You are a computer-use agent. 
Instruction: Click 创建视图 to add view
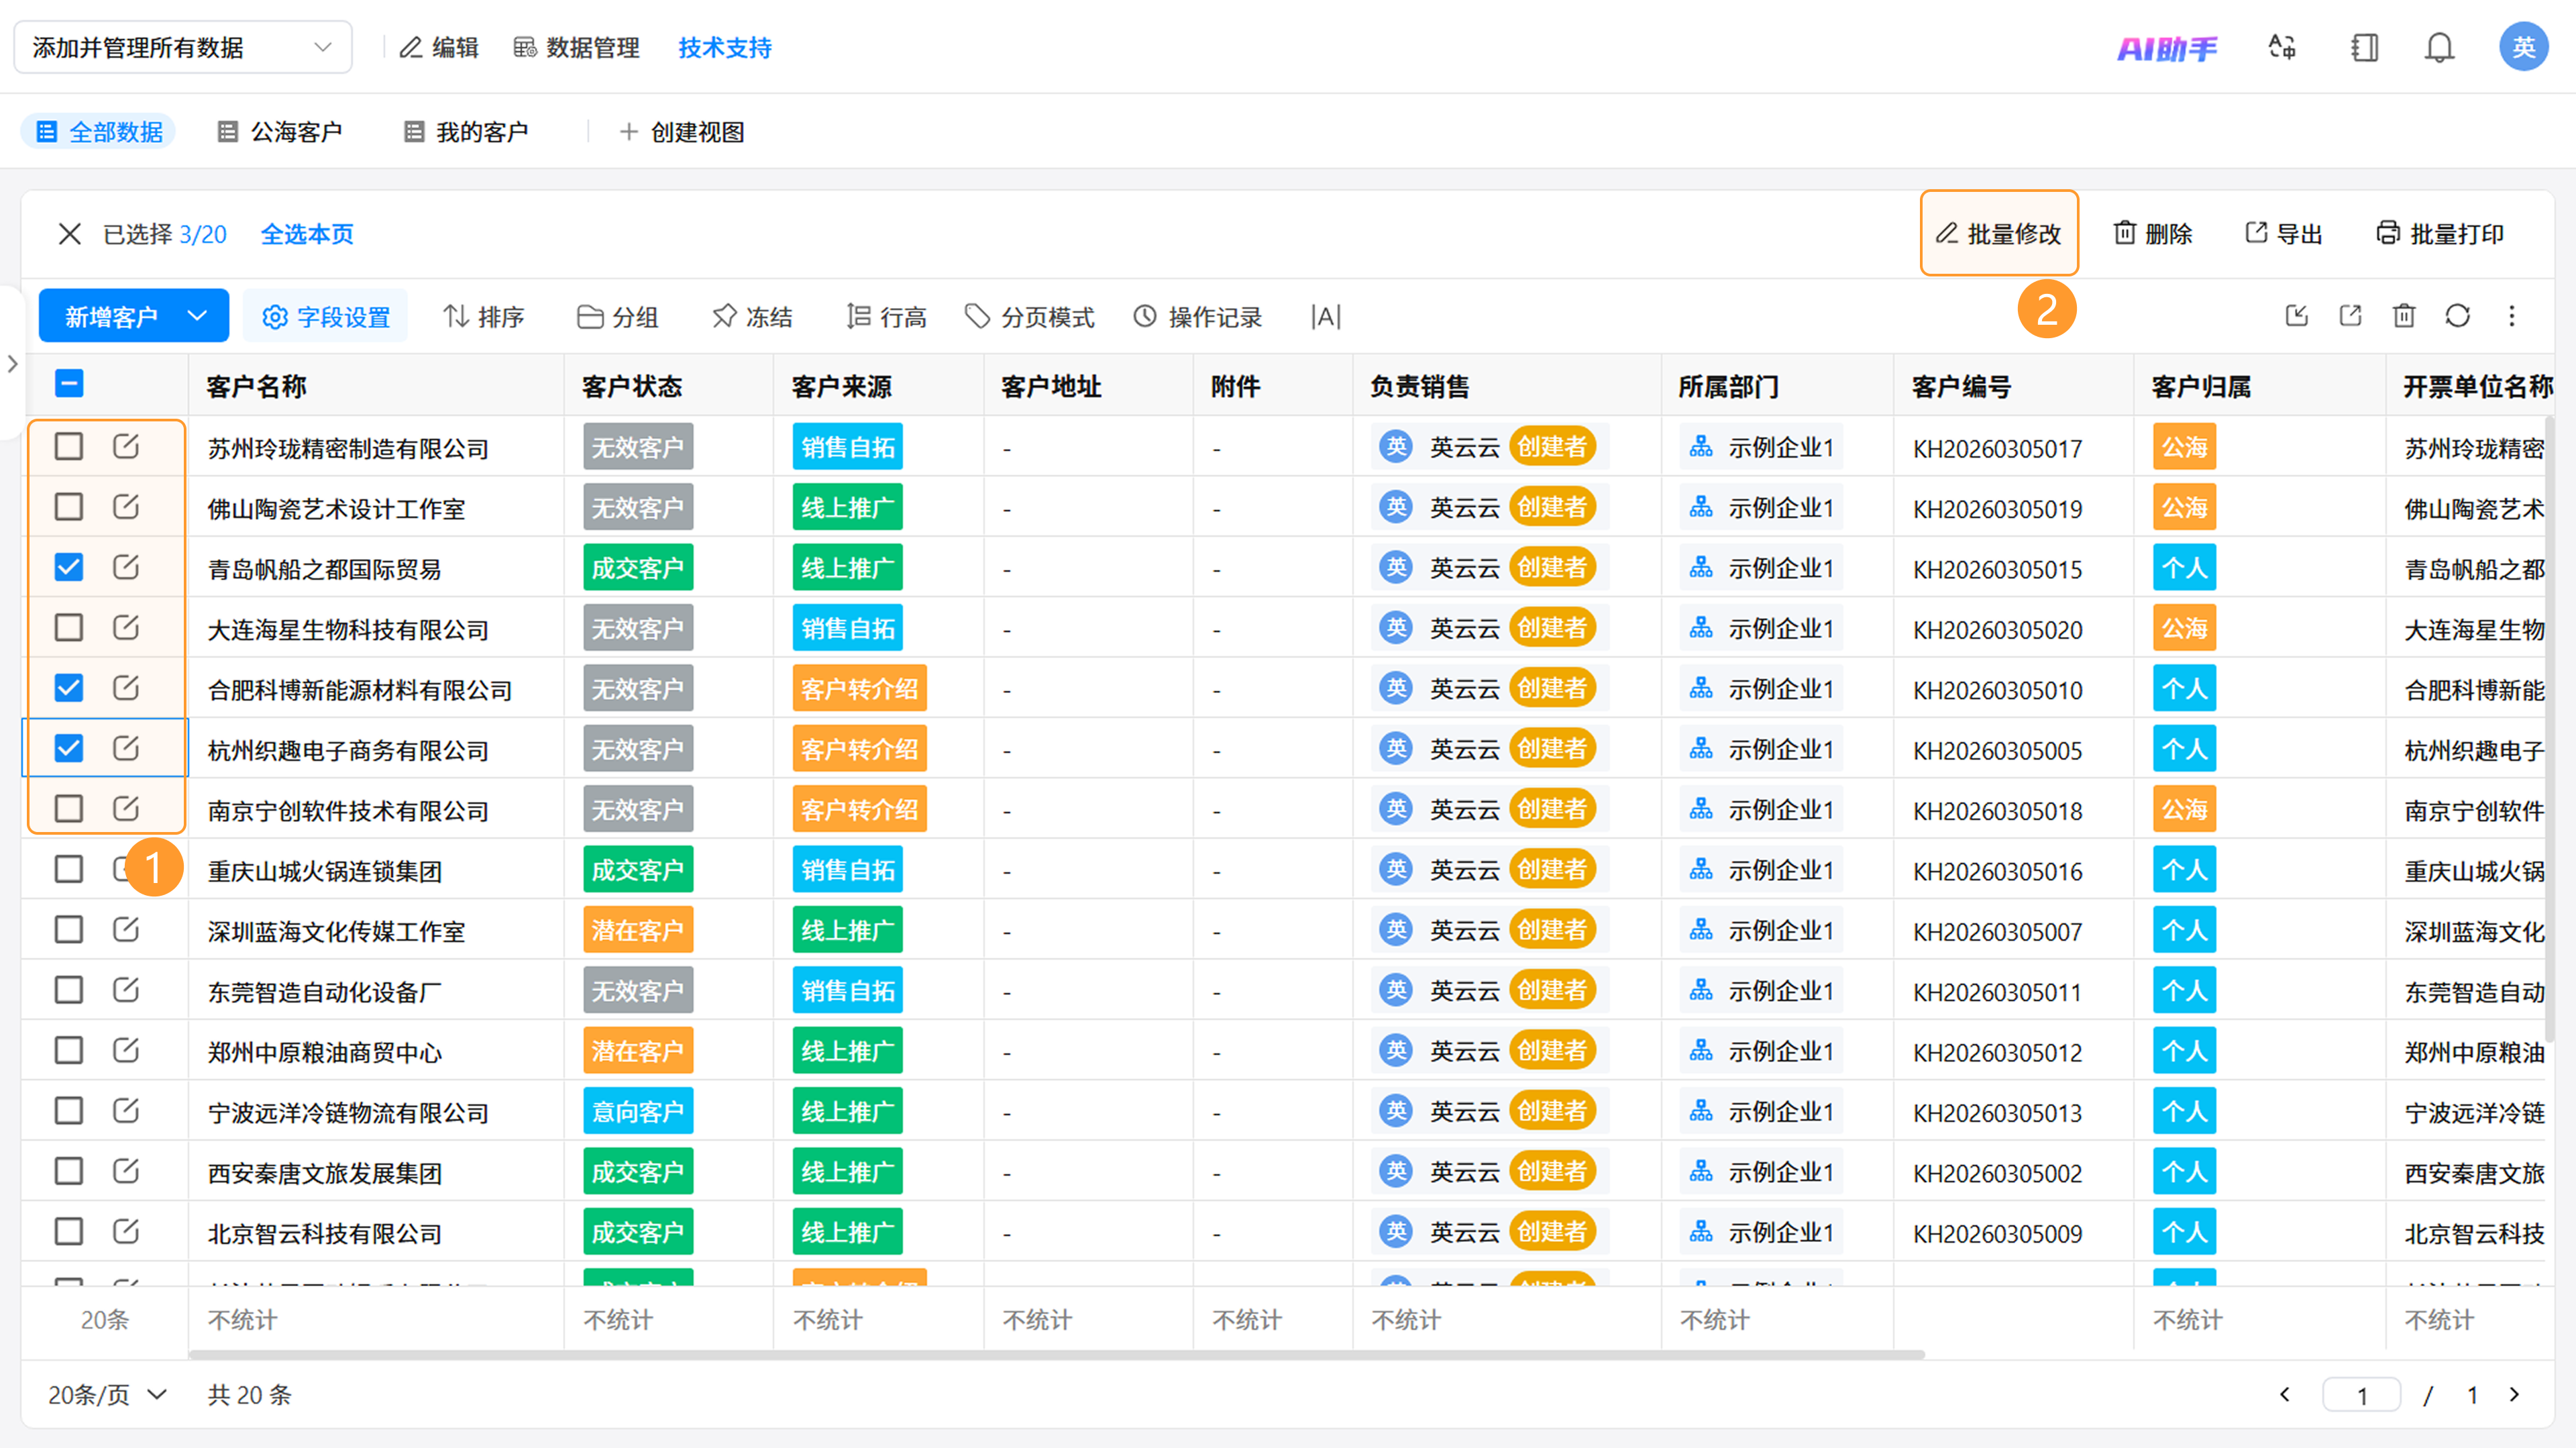(682, 132)
